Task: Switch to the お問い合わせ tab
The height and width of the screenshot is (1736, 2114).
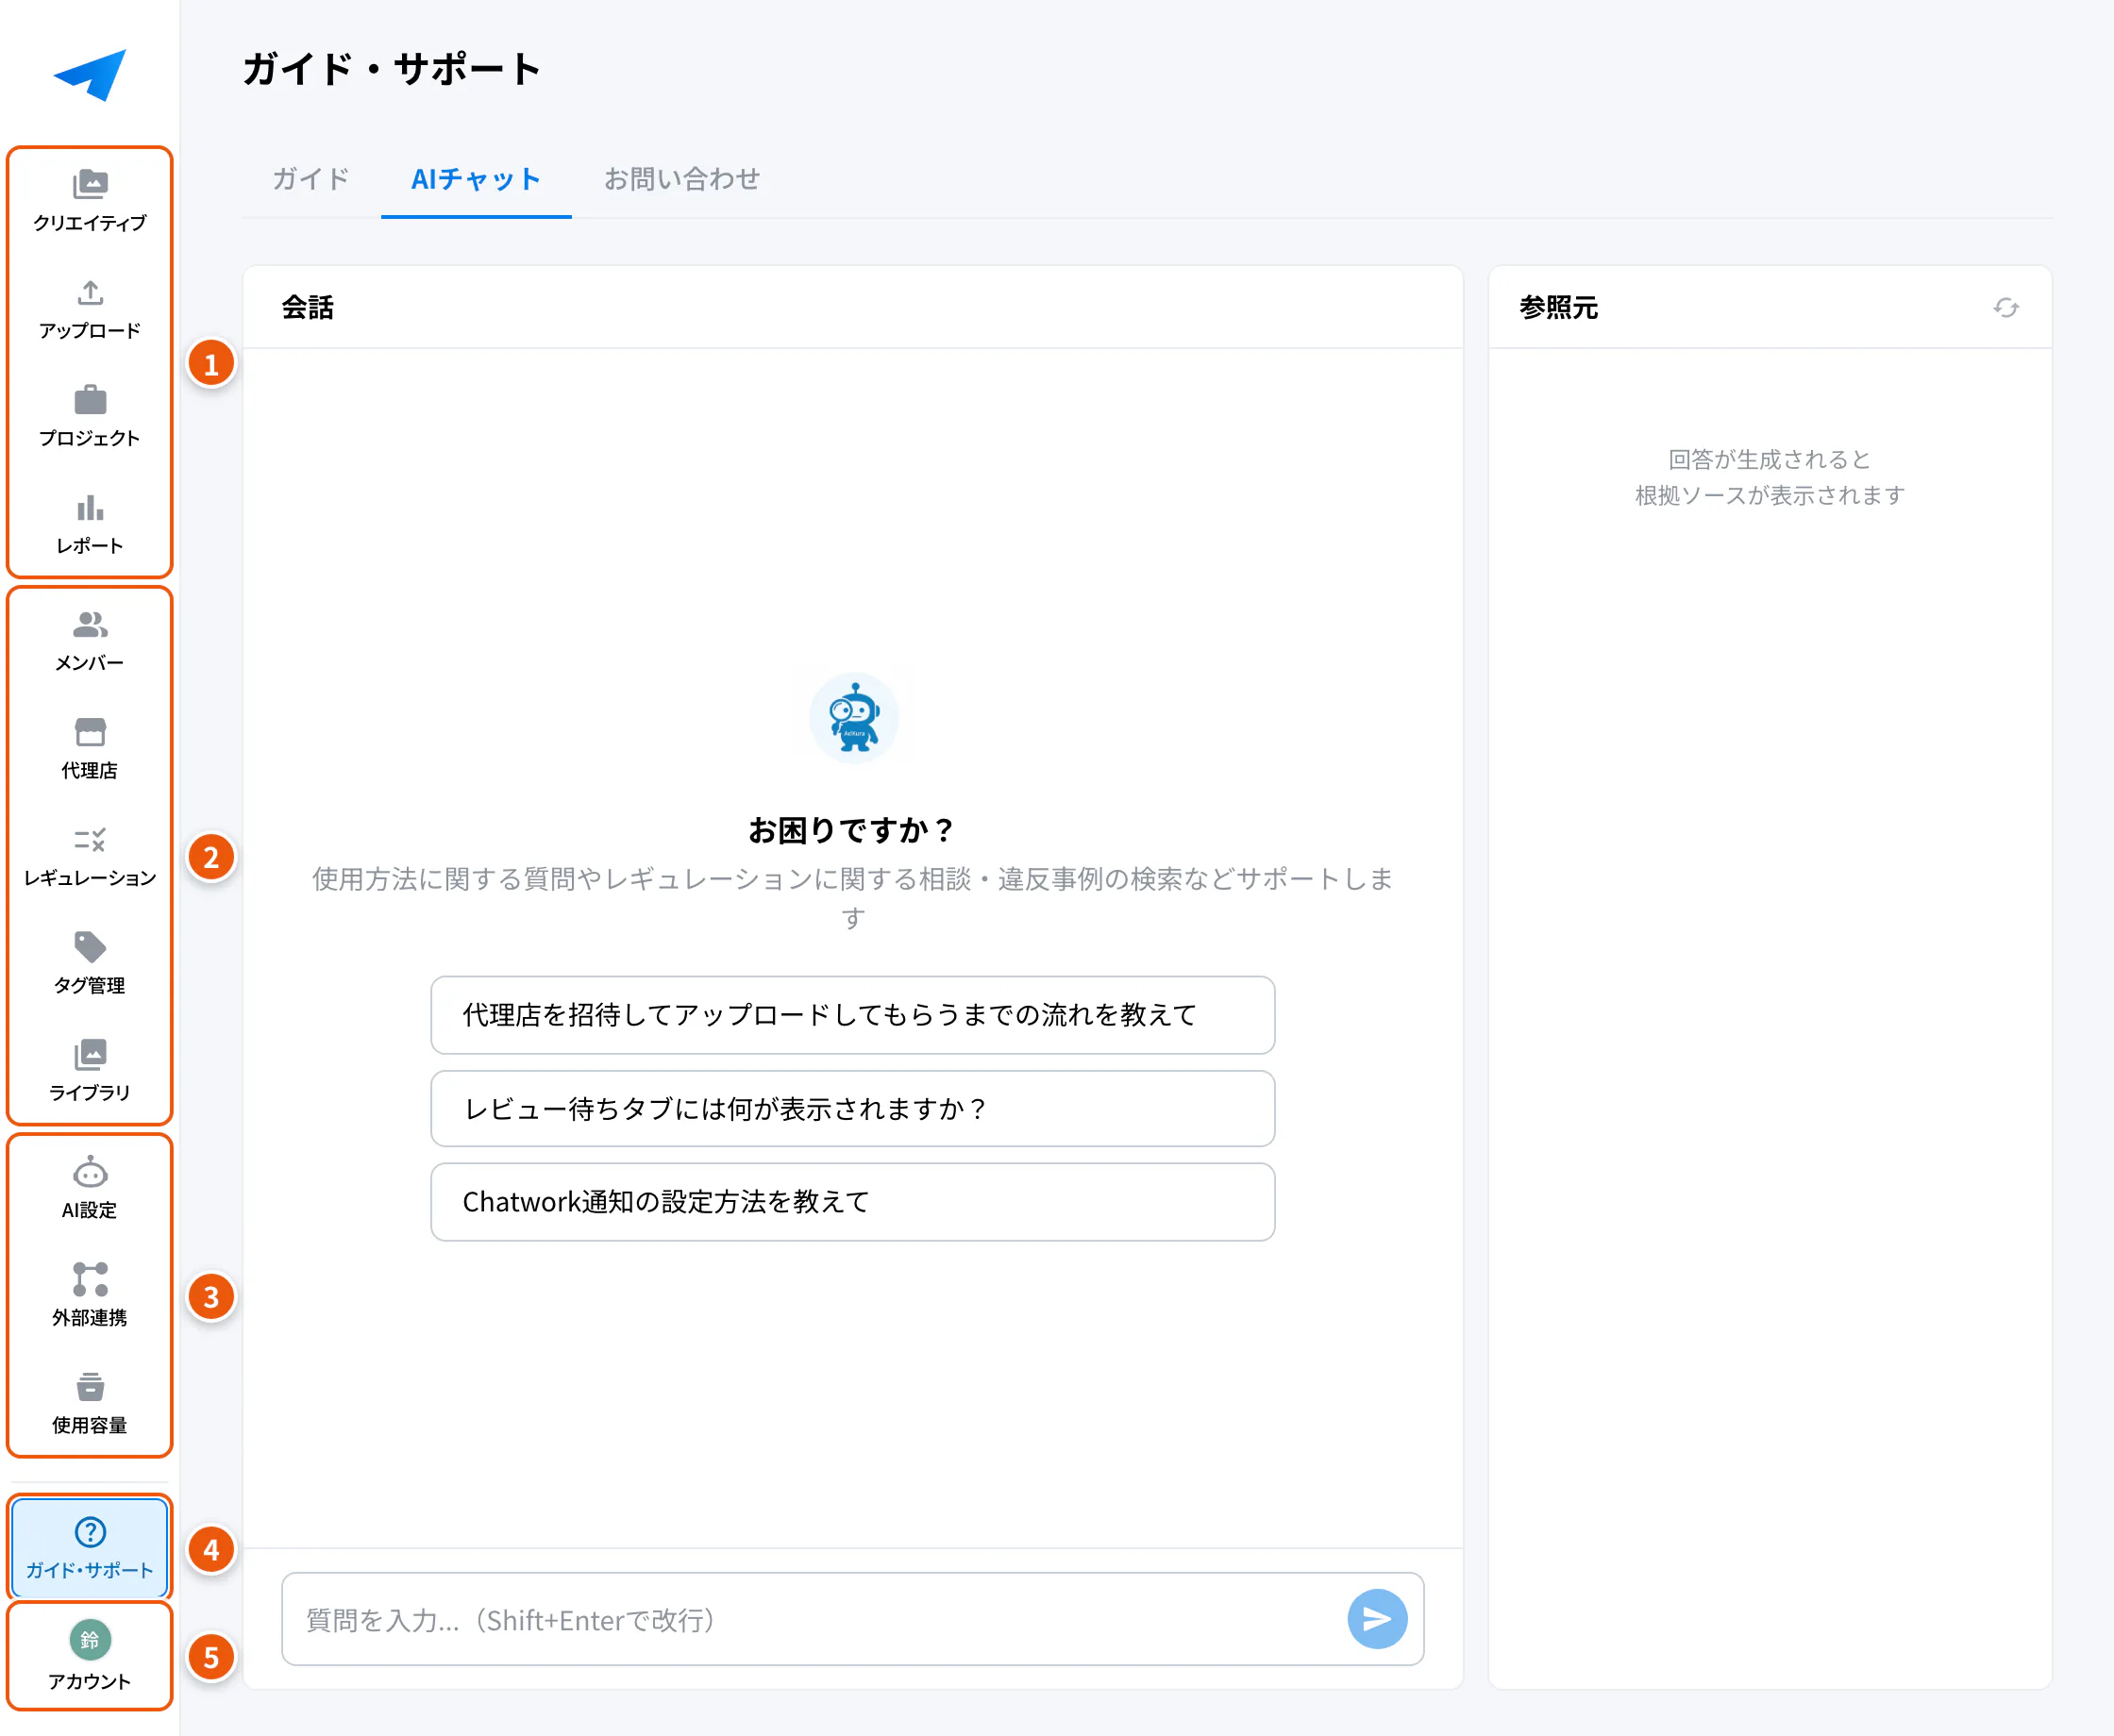Action: [x=682, y=179]
